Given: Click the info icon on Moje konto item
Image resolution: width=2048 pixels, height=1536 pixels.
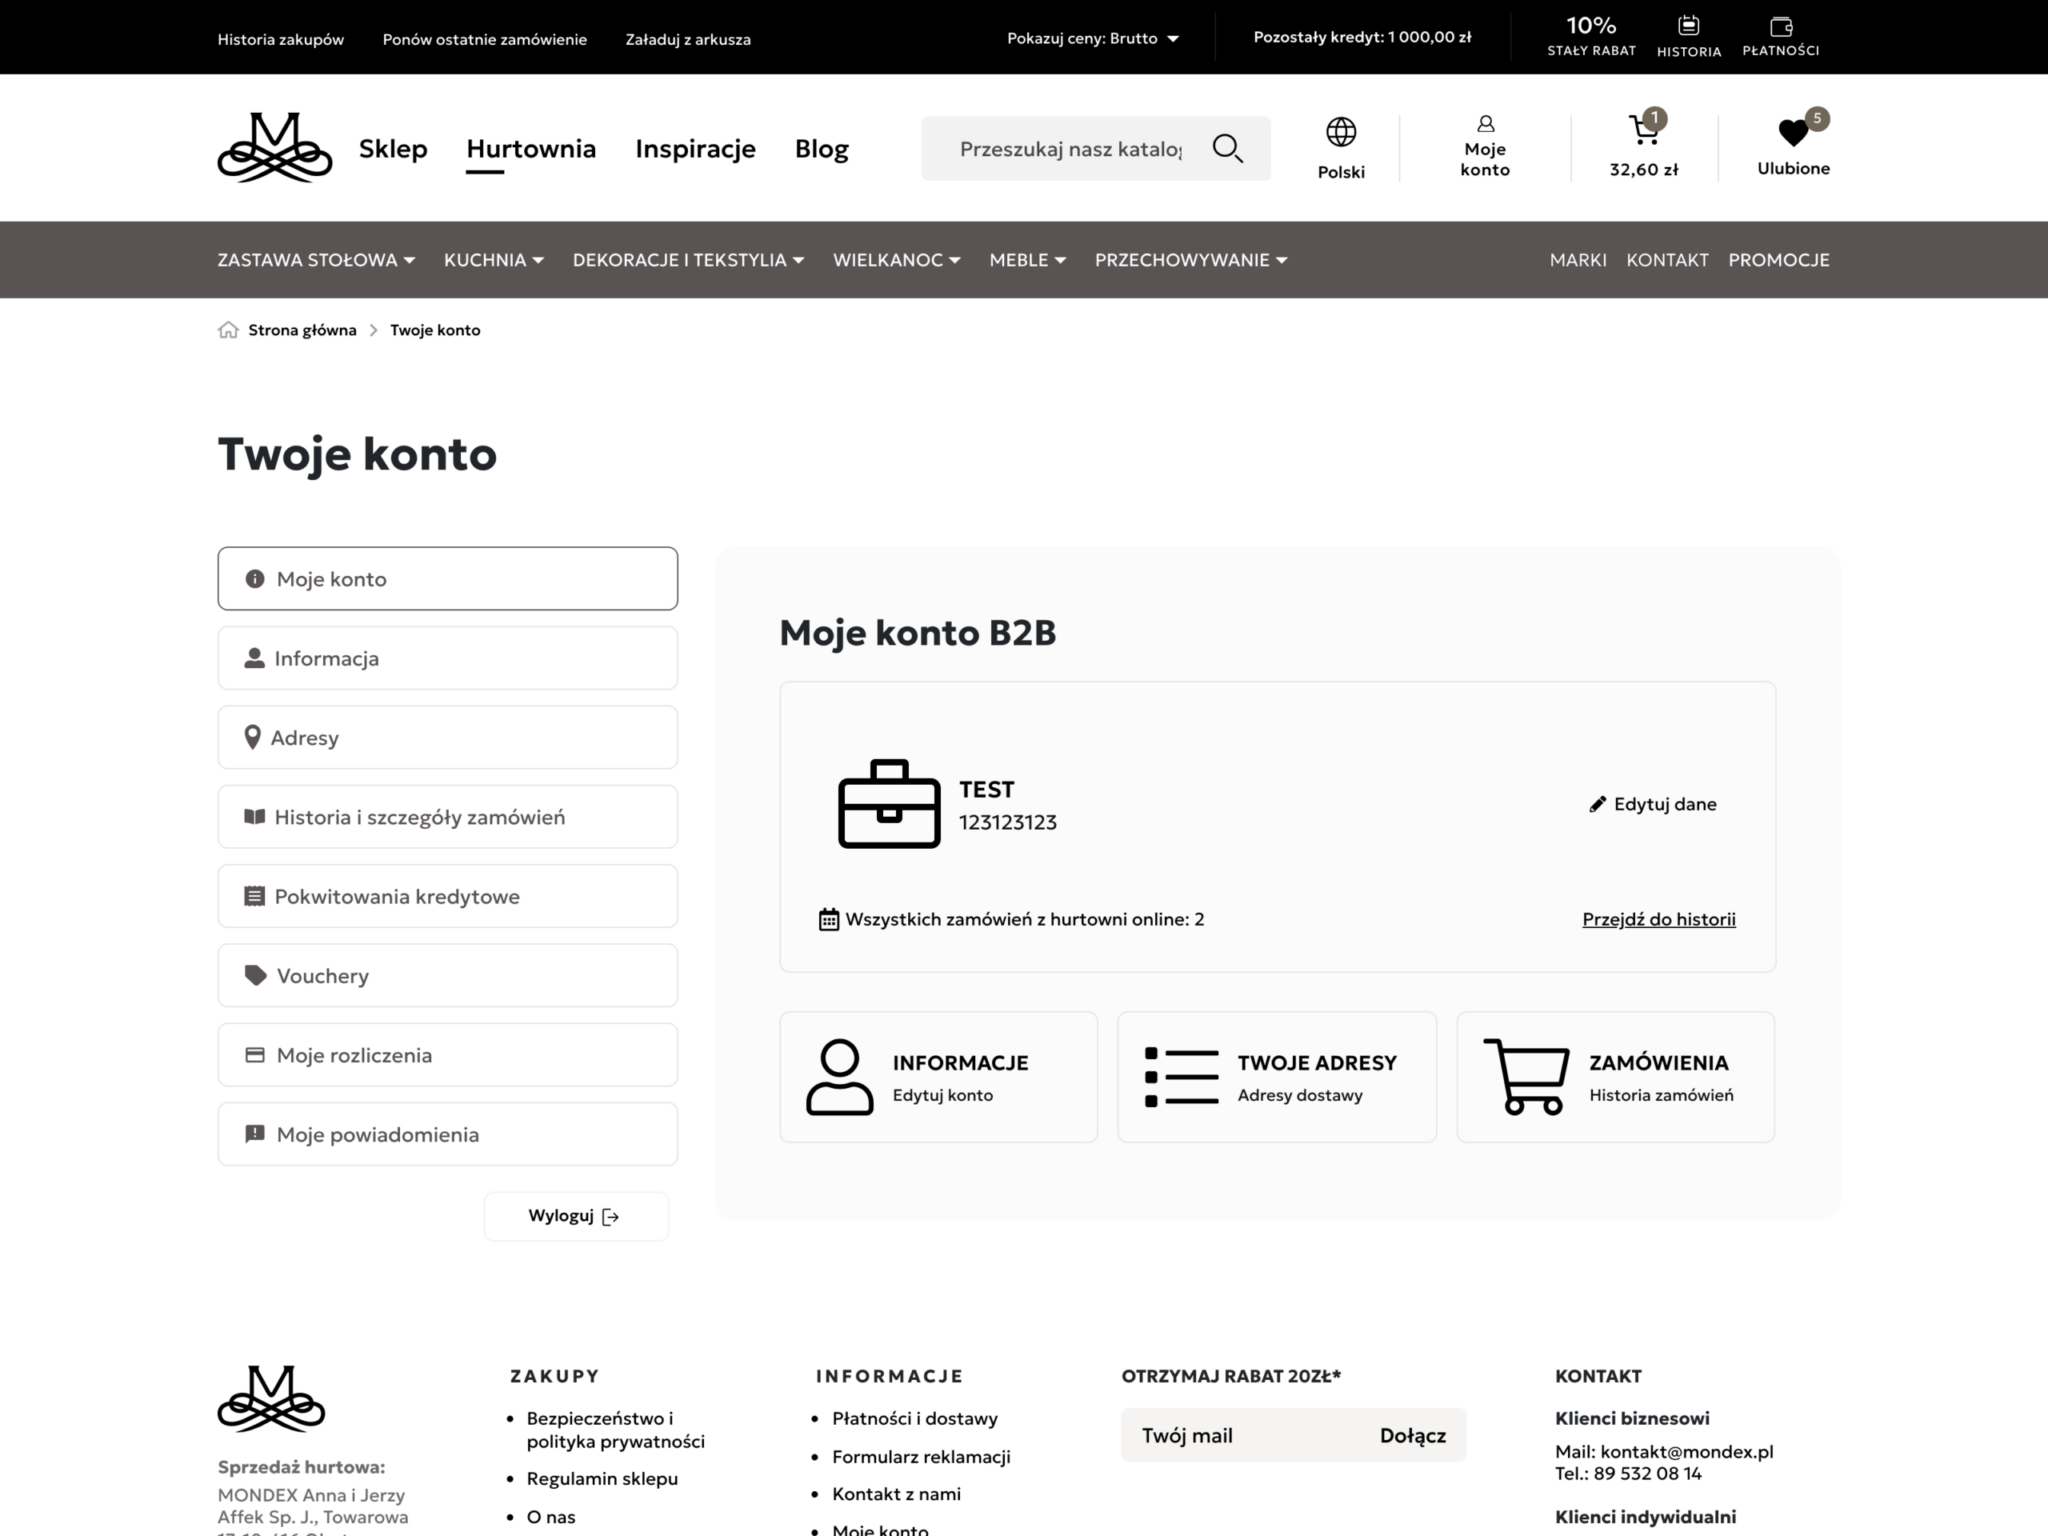Looking at the screenshot, I should [255, 579].
